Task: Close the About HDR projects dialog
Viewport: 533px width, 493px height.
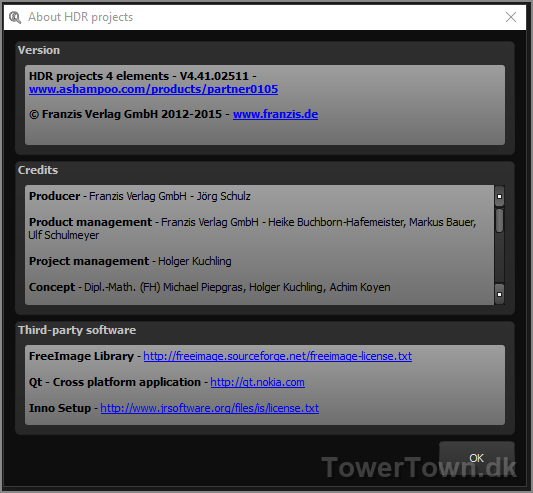Action: (511, 17)
